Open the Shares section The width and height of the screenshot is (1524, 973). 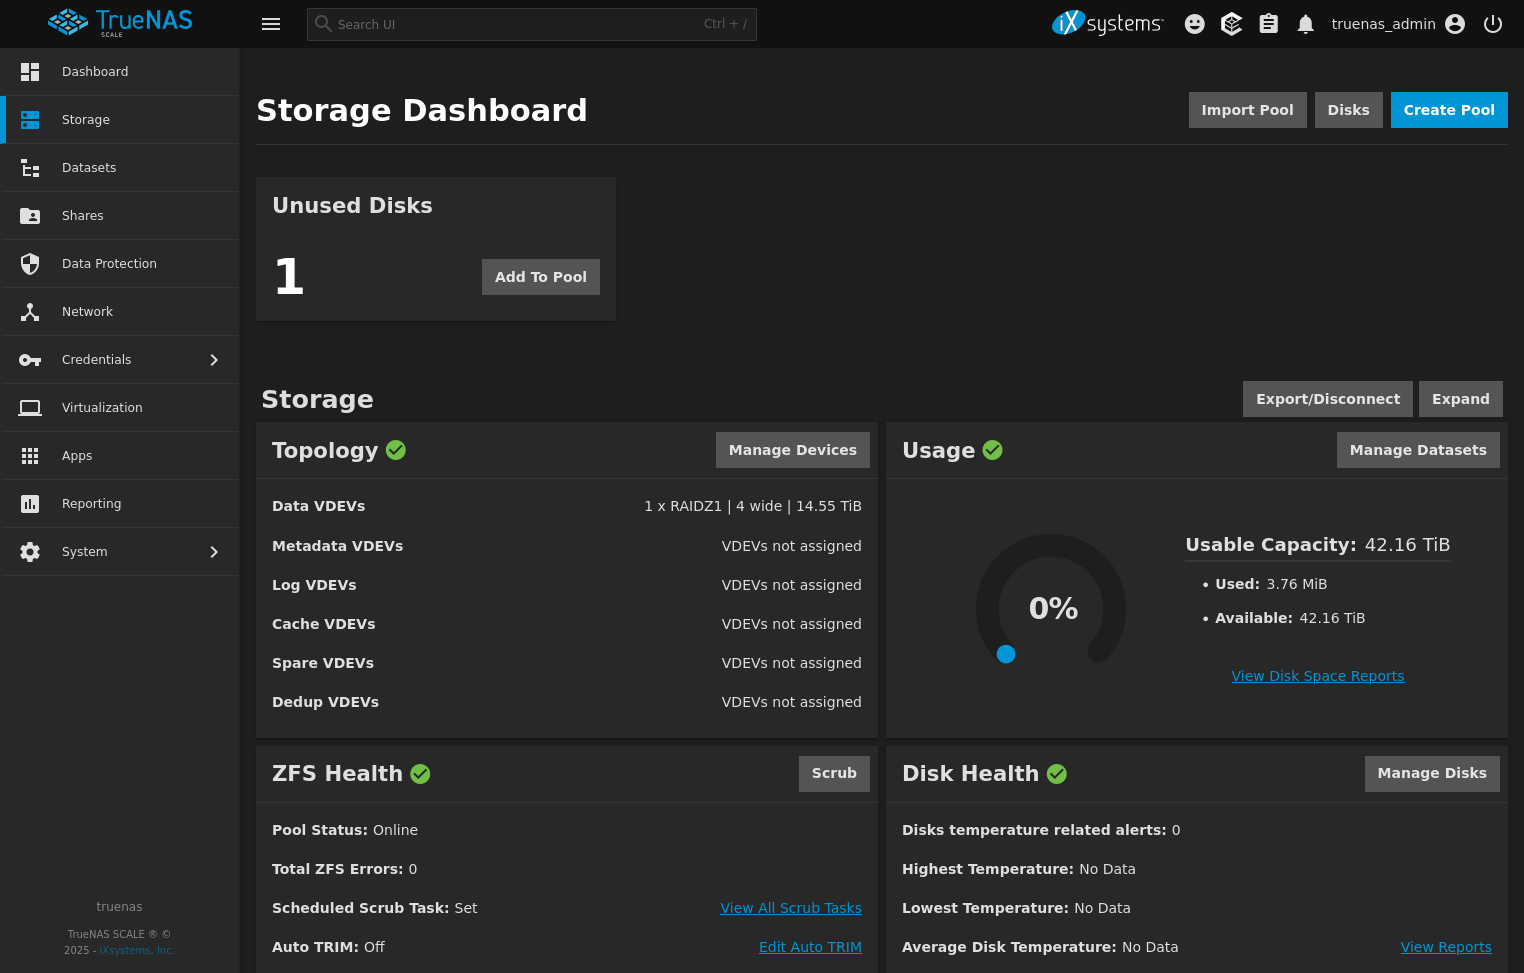pos(83,215)
